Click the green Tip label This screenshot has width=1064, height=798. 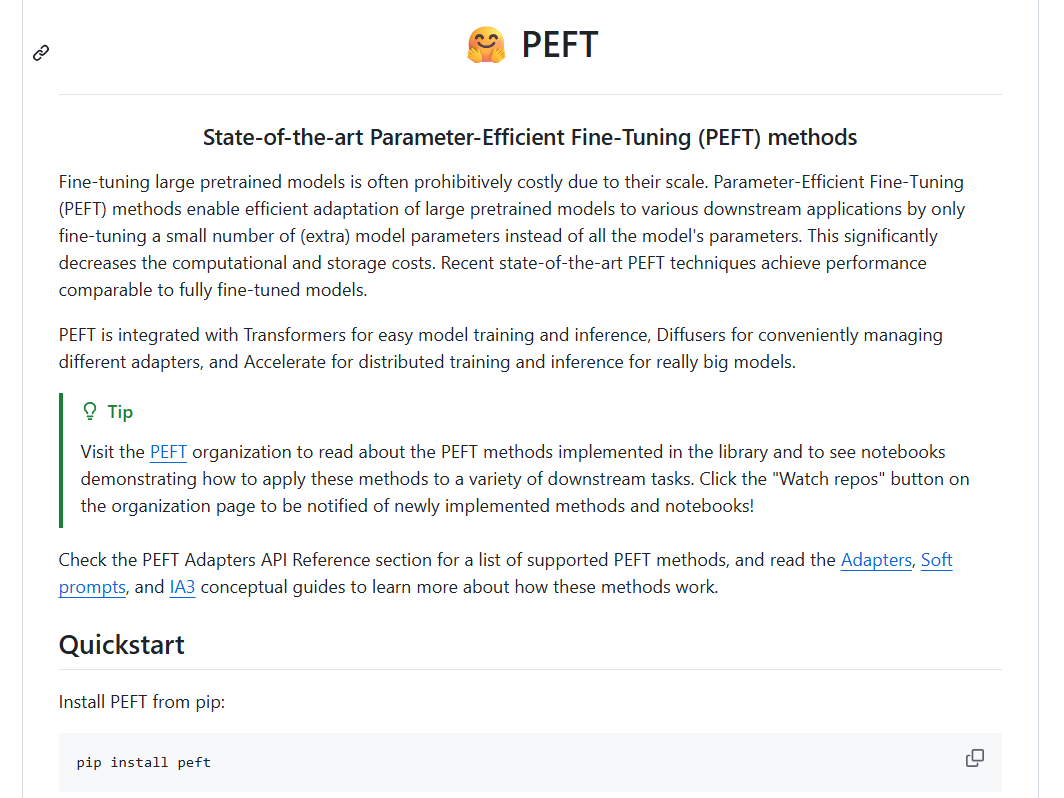click(120, 412)
